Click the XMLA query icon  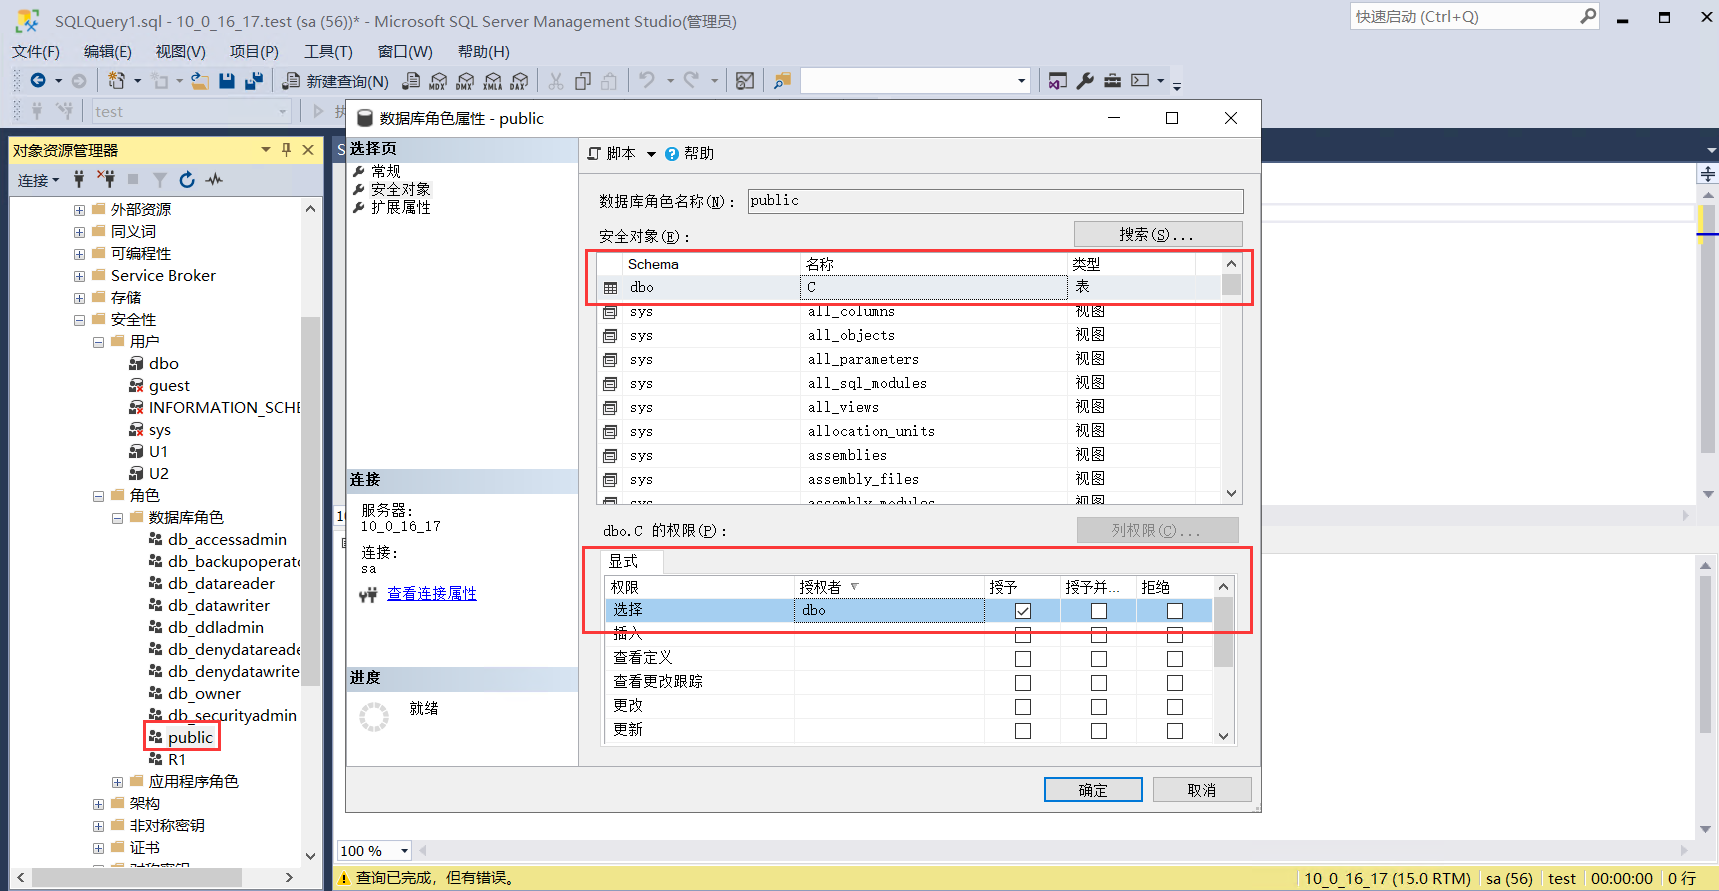coord(492,81)
